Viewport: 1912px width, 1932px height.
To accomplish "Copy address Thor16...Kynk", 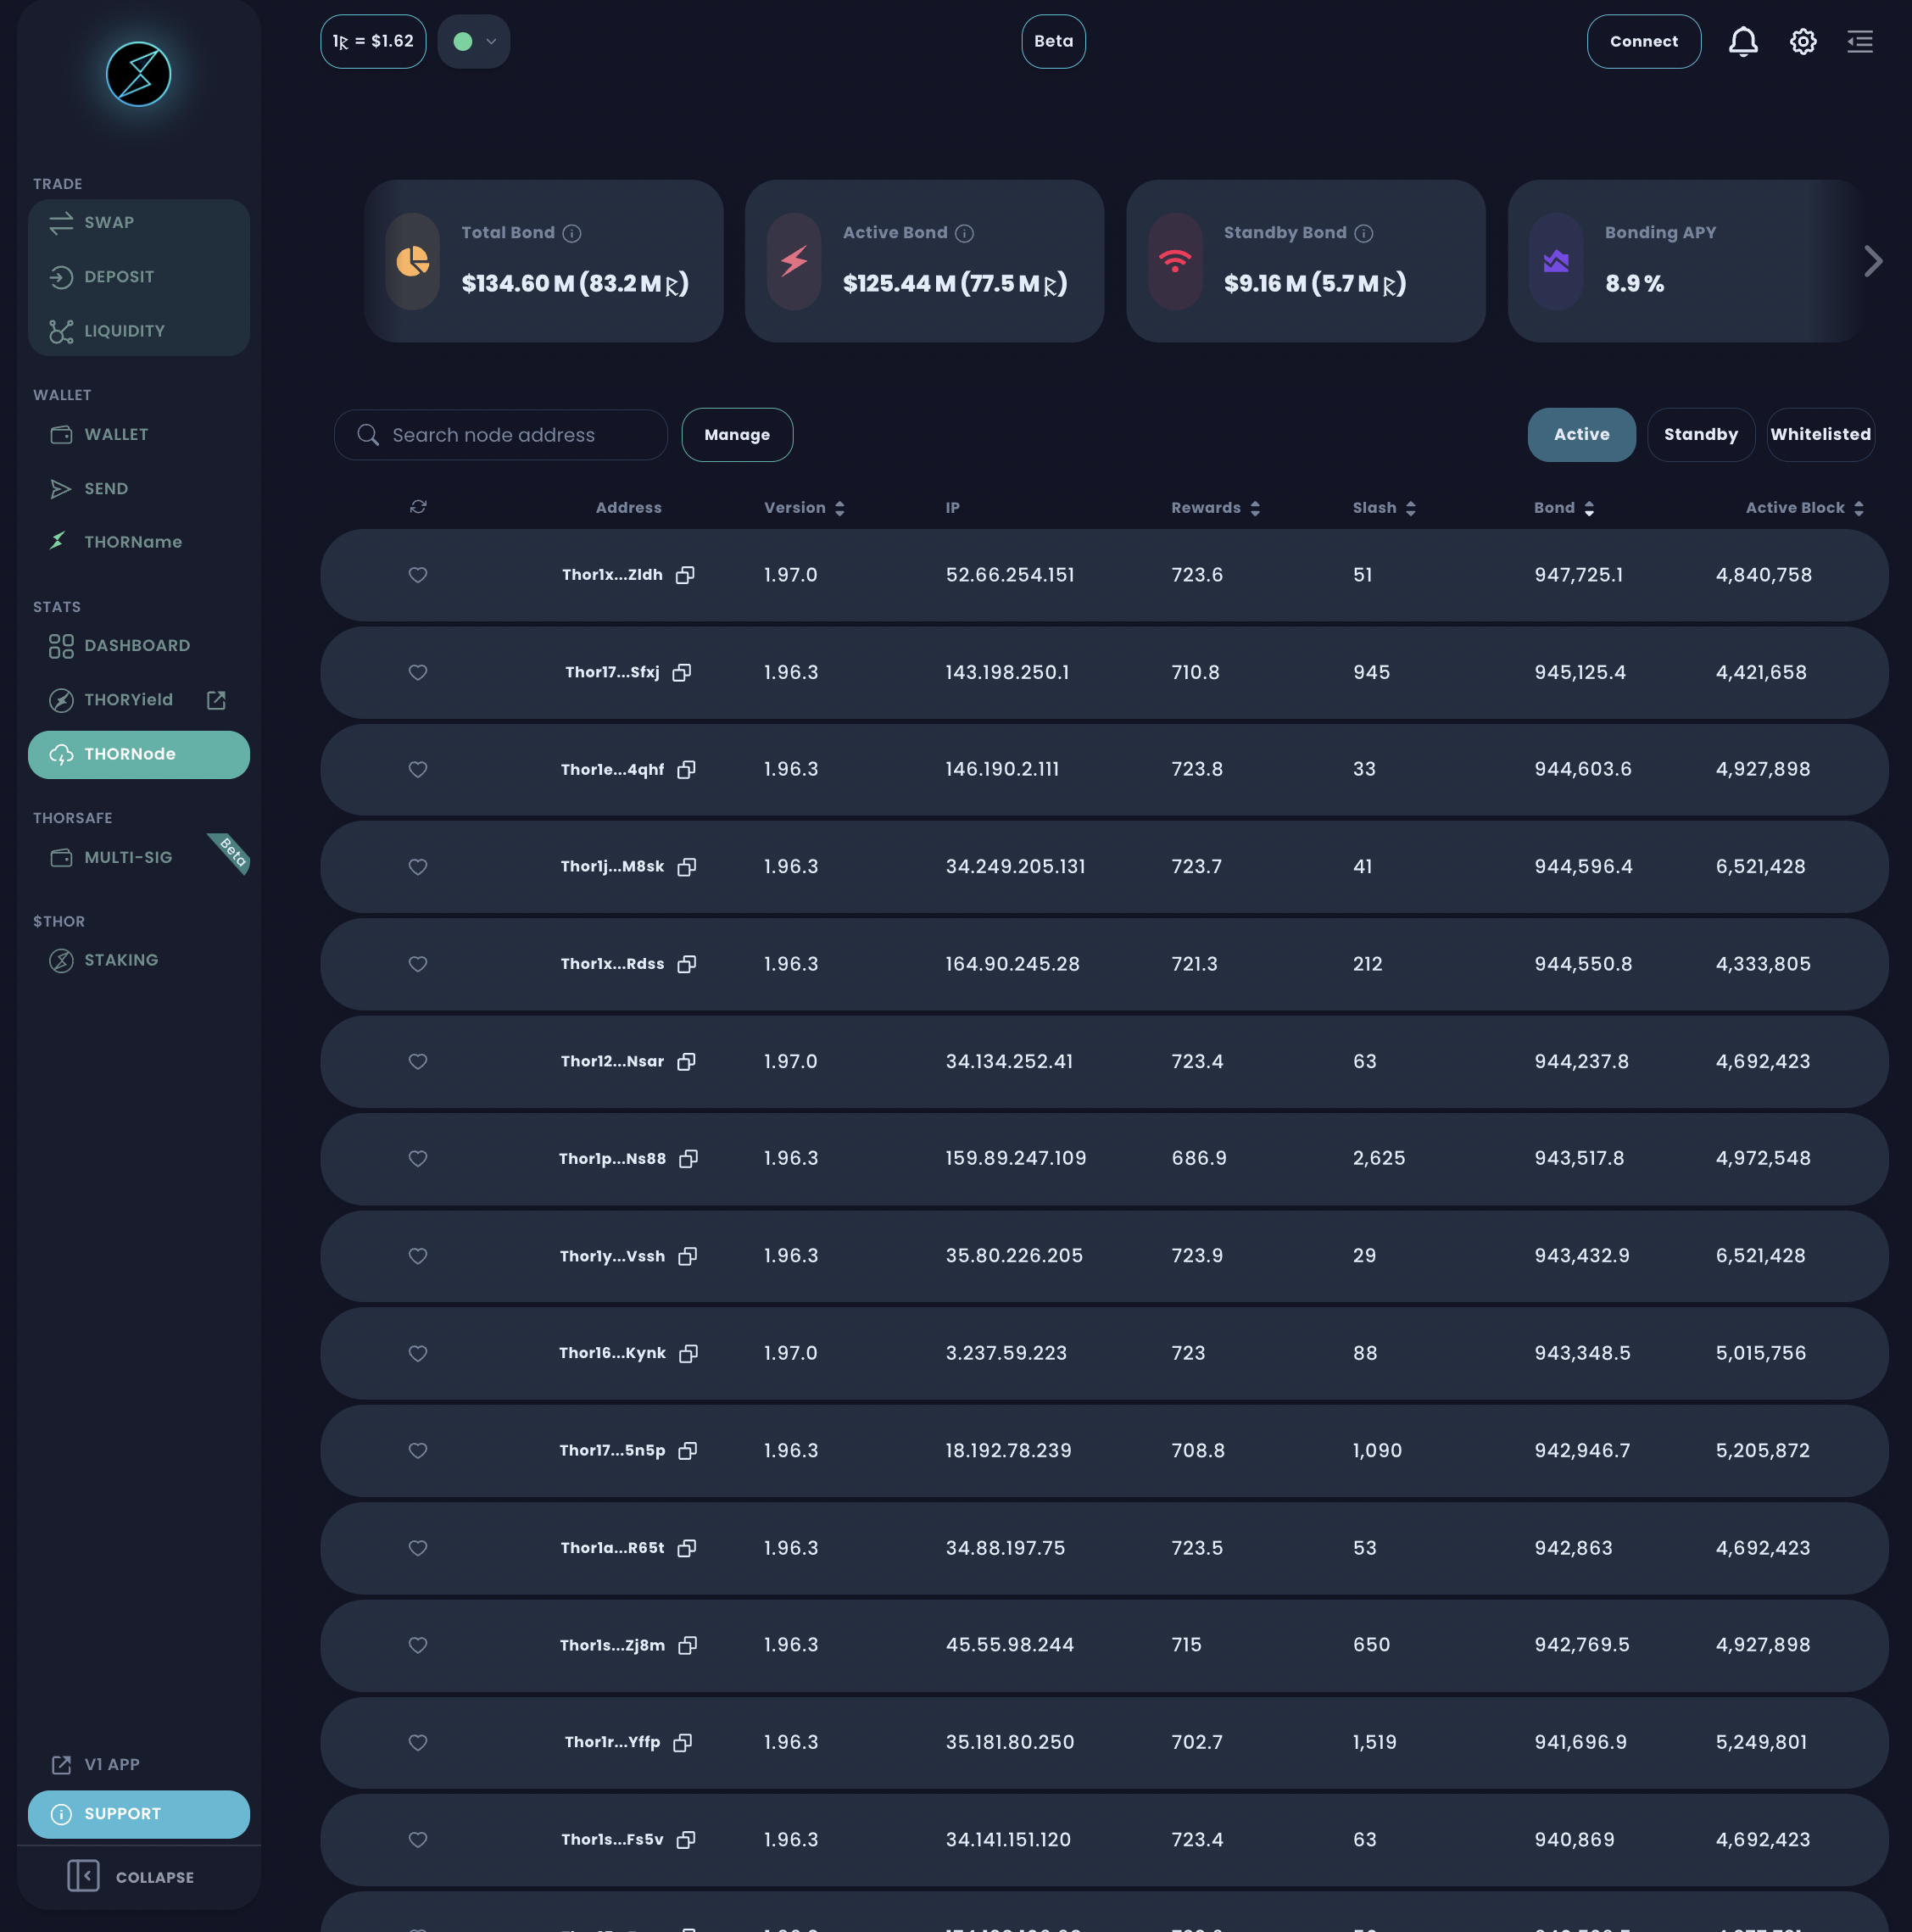I will tap(688, 1353).
